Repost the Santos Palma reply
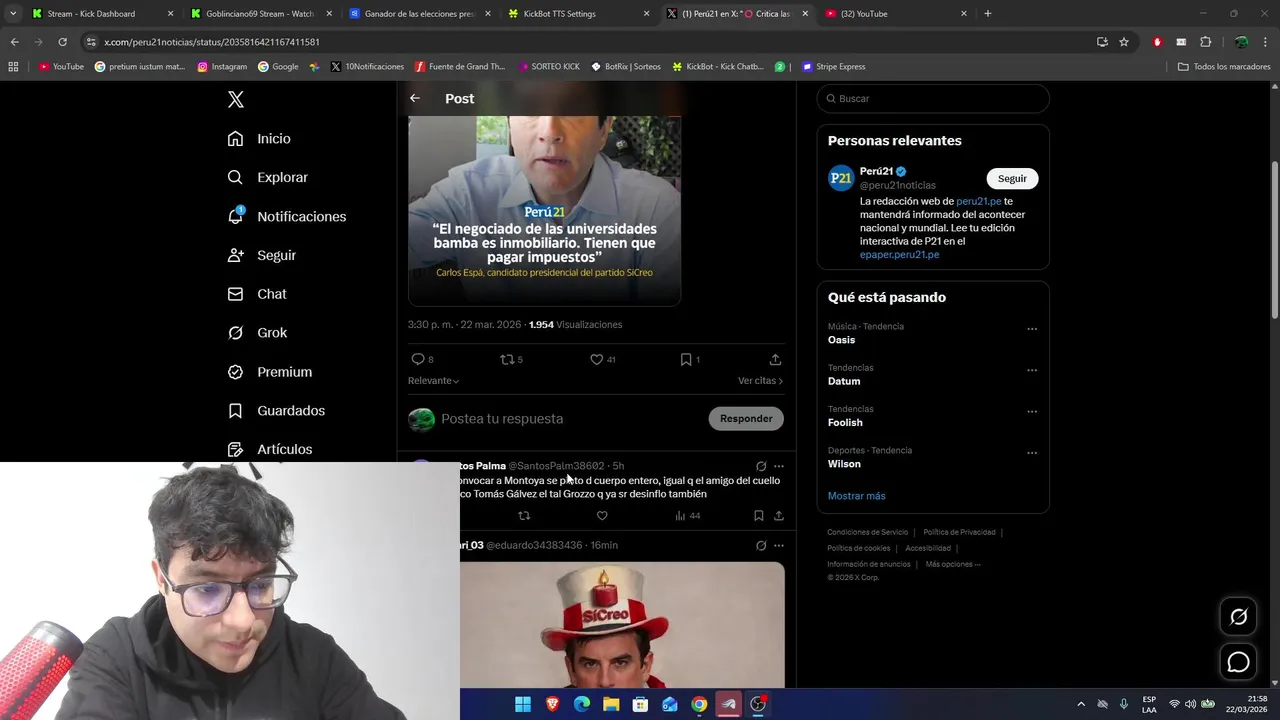The height and width of the screenshot is (720, 1280). point(524,516)
